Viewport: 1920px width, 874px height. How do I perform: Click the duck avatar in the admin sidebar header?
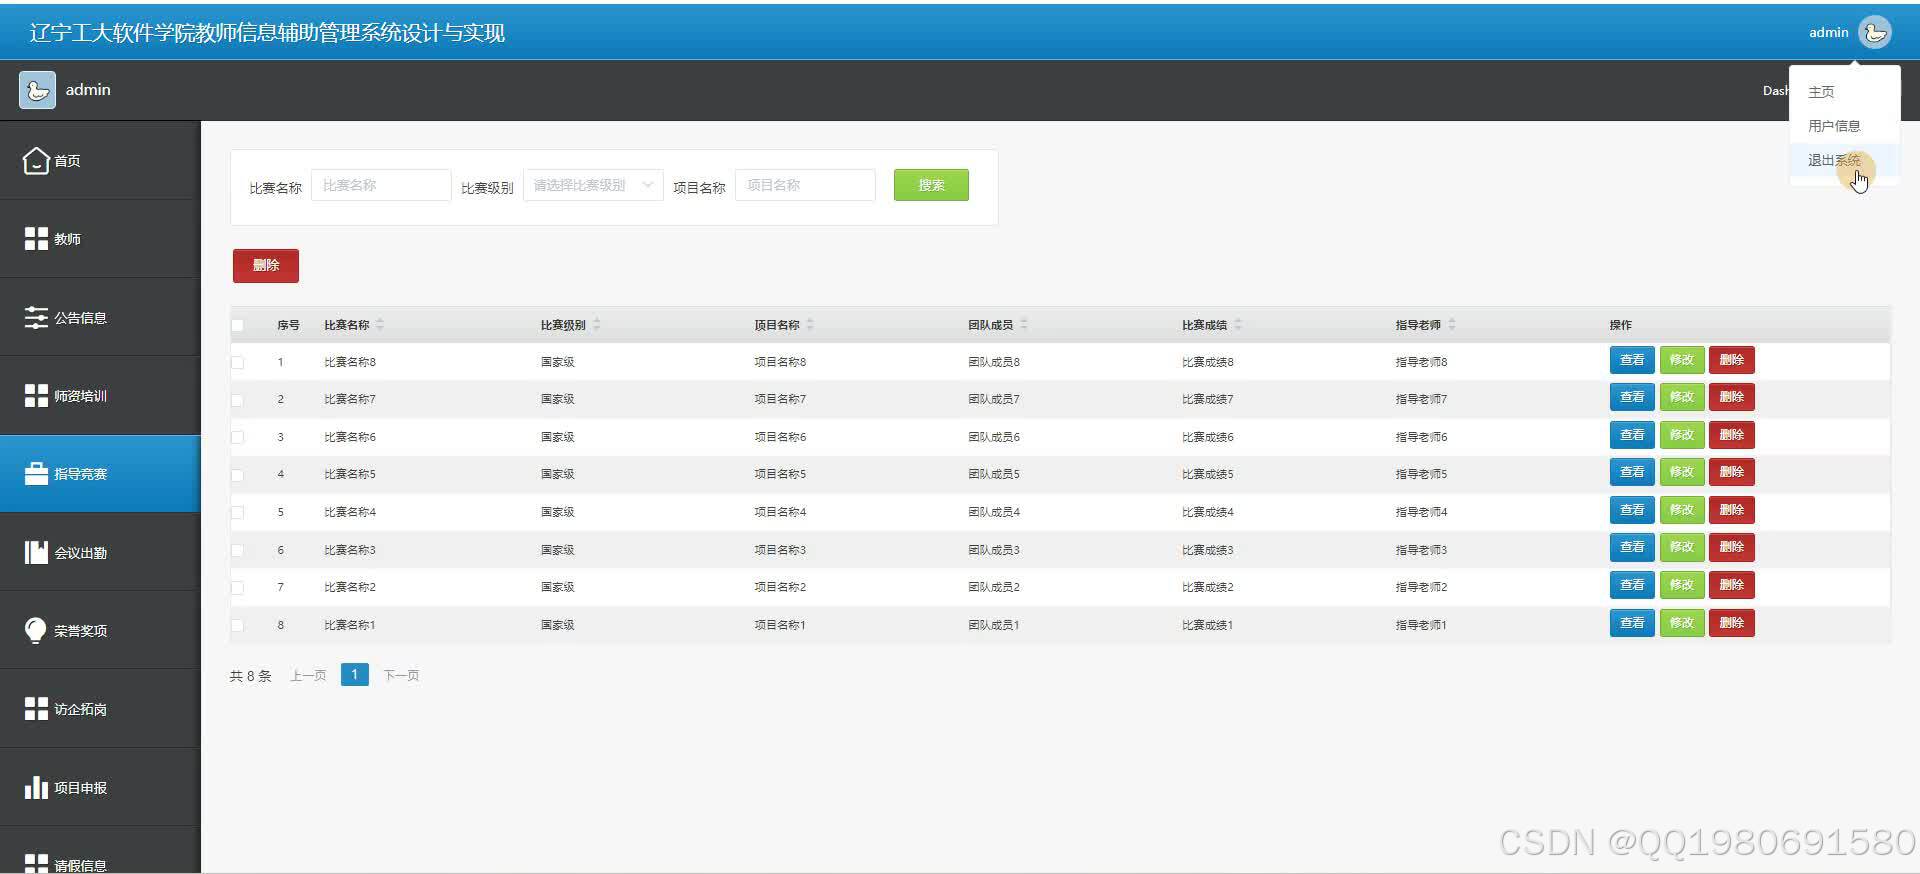[x=37, y=90]
